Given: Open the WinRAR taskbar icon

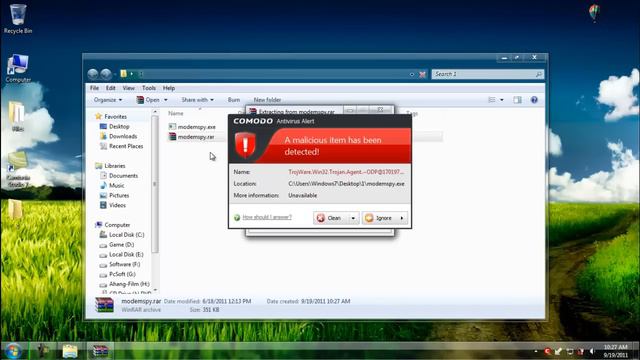Looking at the screenshot, I should [x=100, y=351].
